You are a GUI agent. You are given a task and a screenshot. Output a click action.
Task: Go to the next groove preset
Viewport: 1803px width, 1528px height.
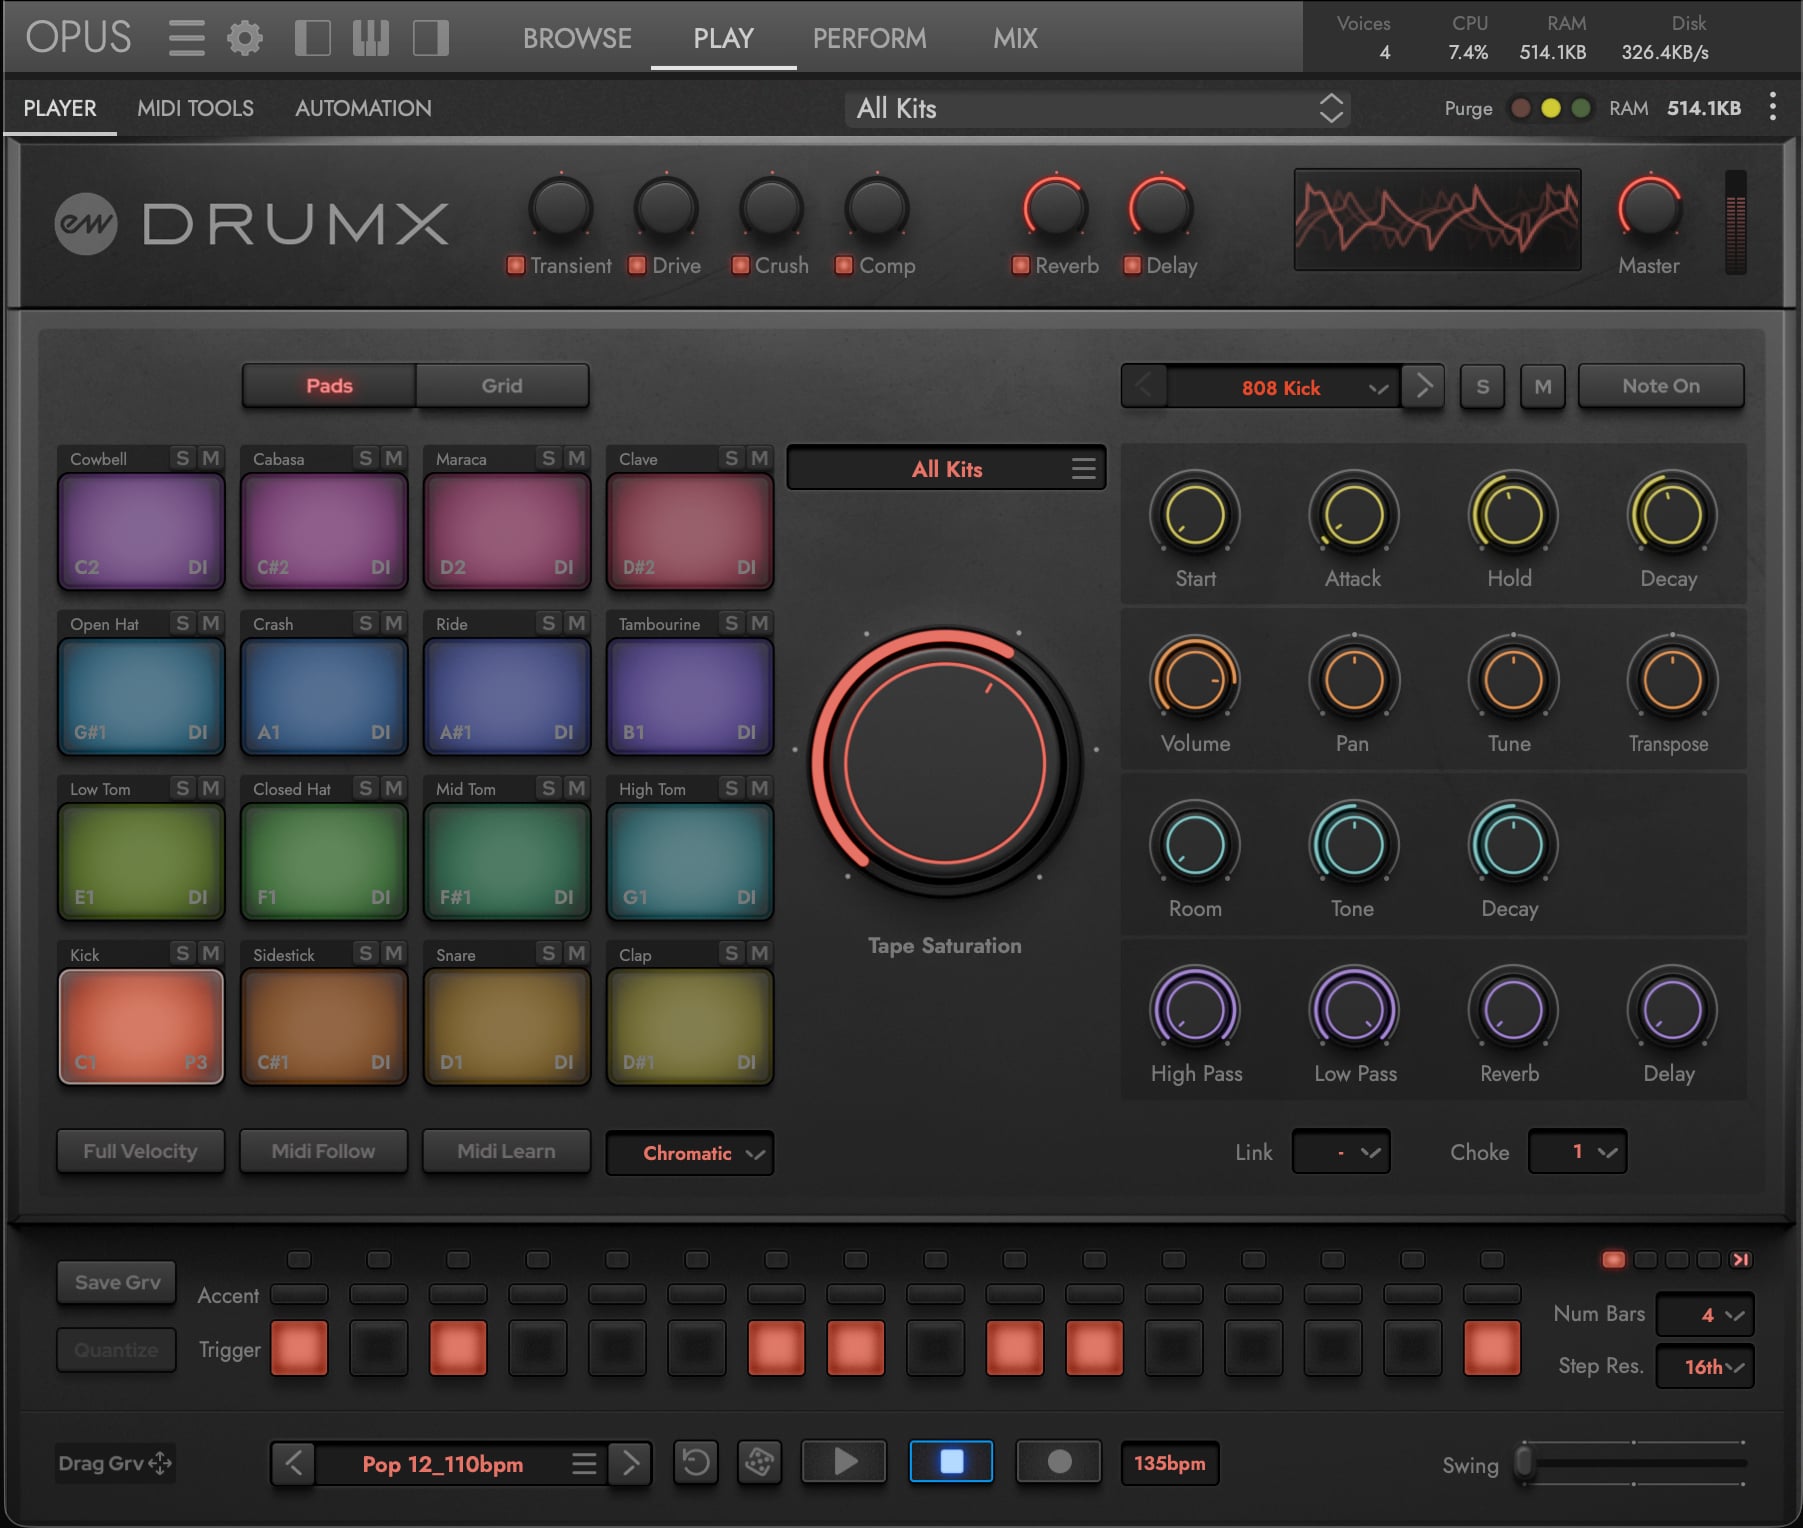click(630, 1464)
